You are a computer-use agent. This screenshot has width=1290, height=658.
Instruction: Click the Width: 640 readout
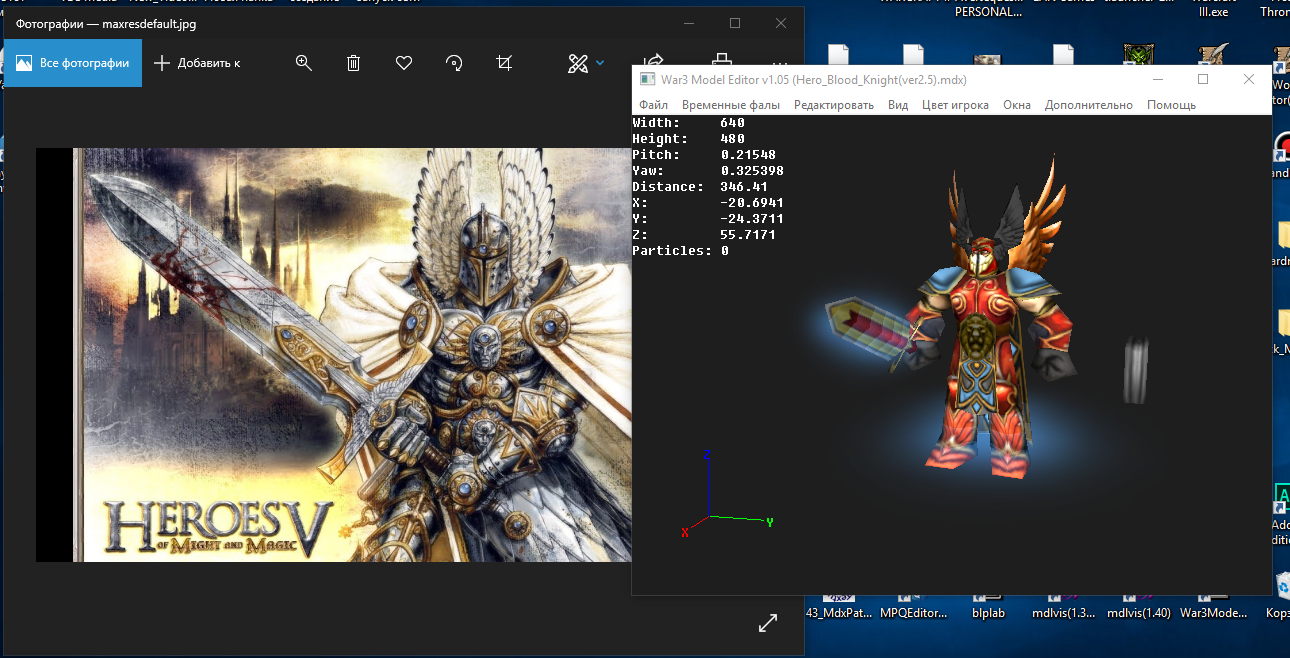(x=689, y=123)
